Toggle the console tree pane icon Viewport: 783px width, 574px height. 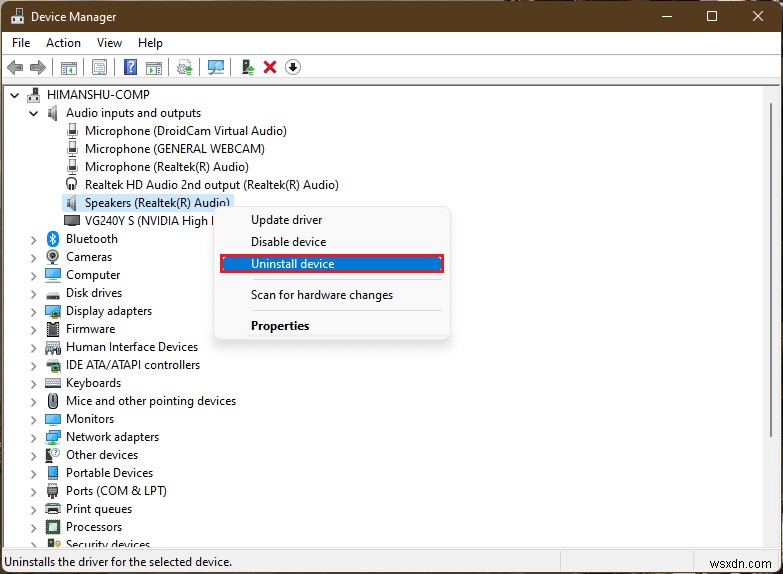[68, 67]
